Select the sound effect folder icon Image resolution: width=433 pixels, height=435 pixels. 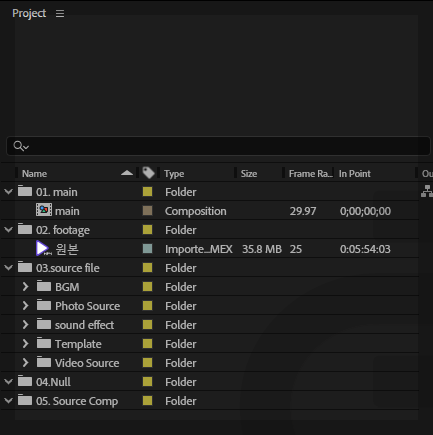coord(44,324)
